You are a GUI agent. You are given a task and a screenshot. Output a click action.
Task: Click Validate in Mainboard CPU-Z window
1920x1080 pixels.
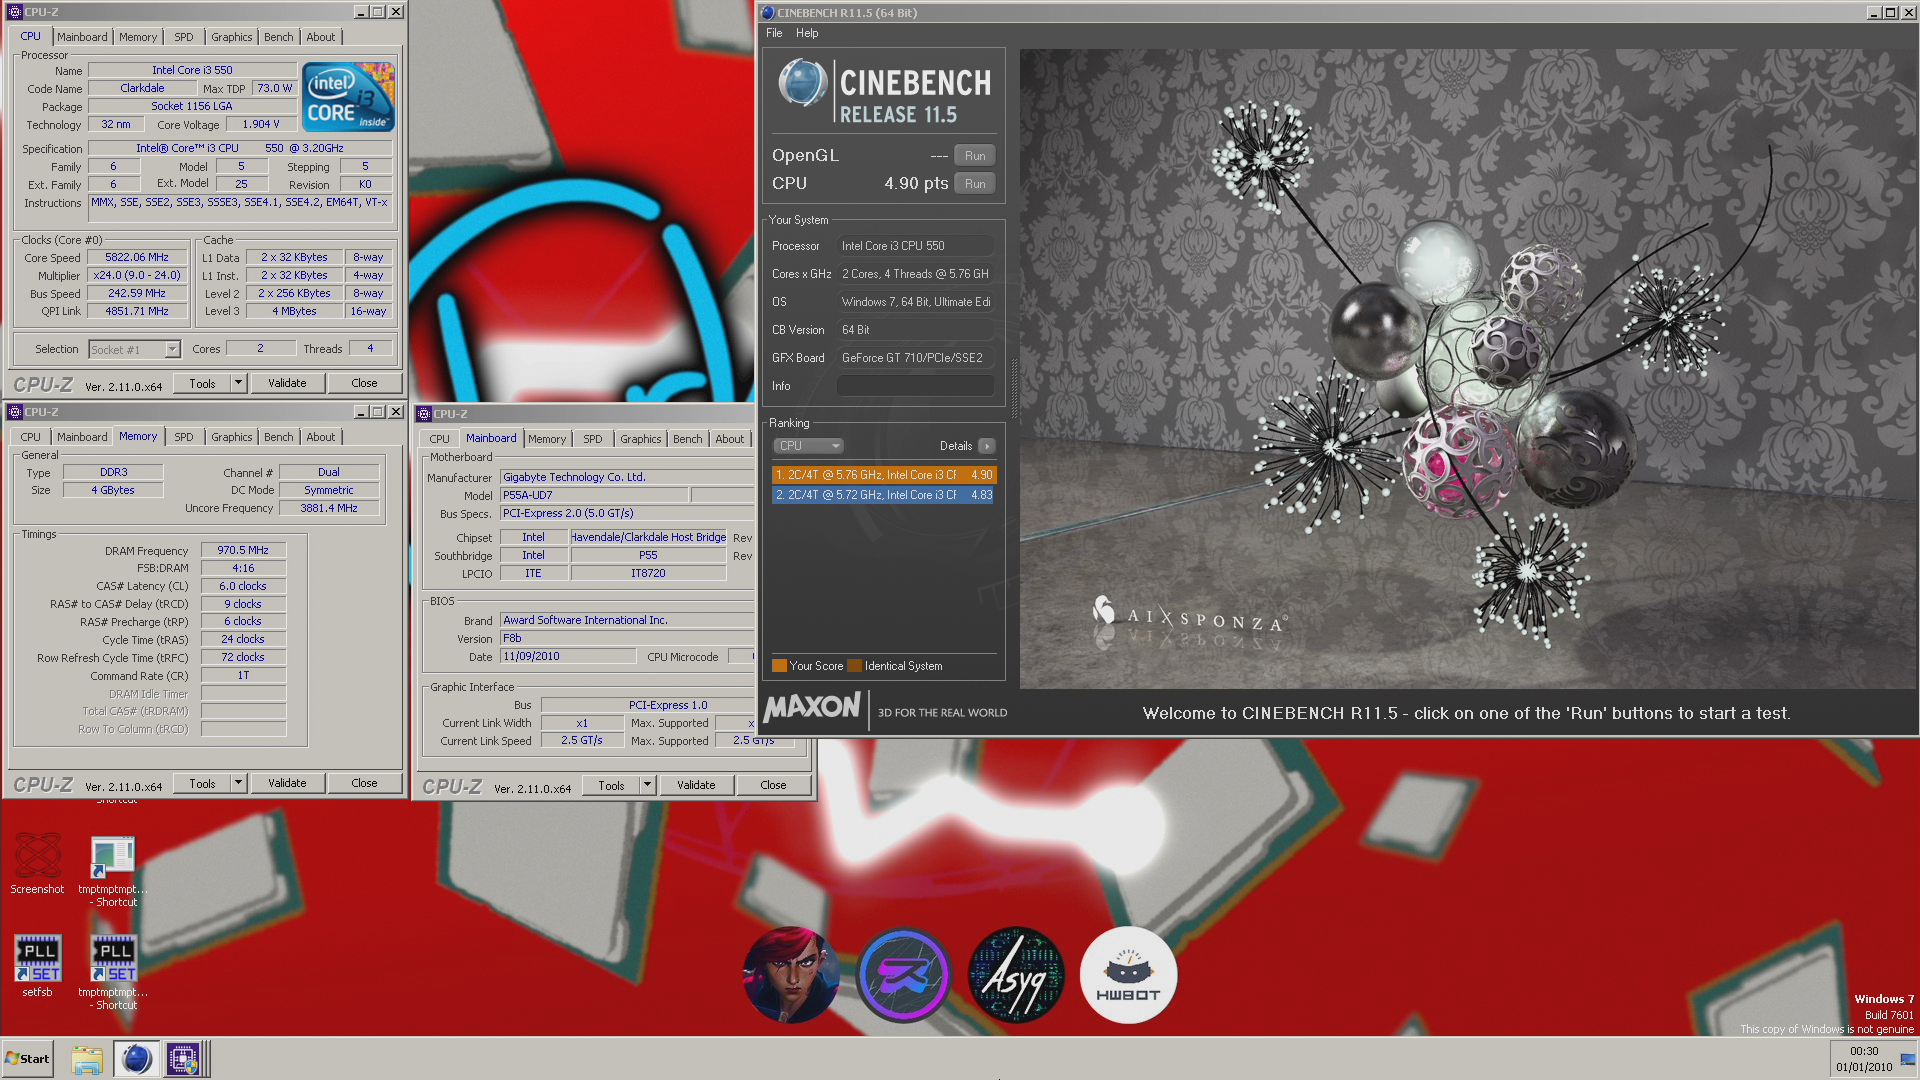(696, 785)
